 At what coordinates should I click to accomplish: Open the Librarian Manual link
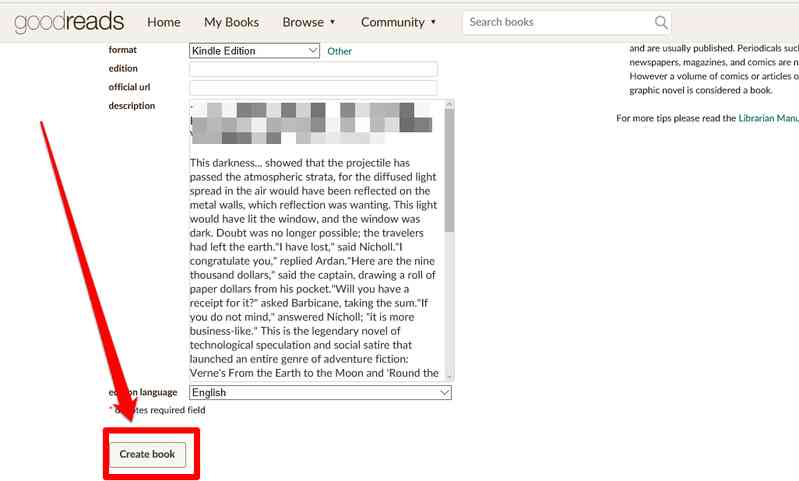click(x=768, y=118)
